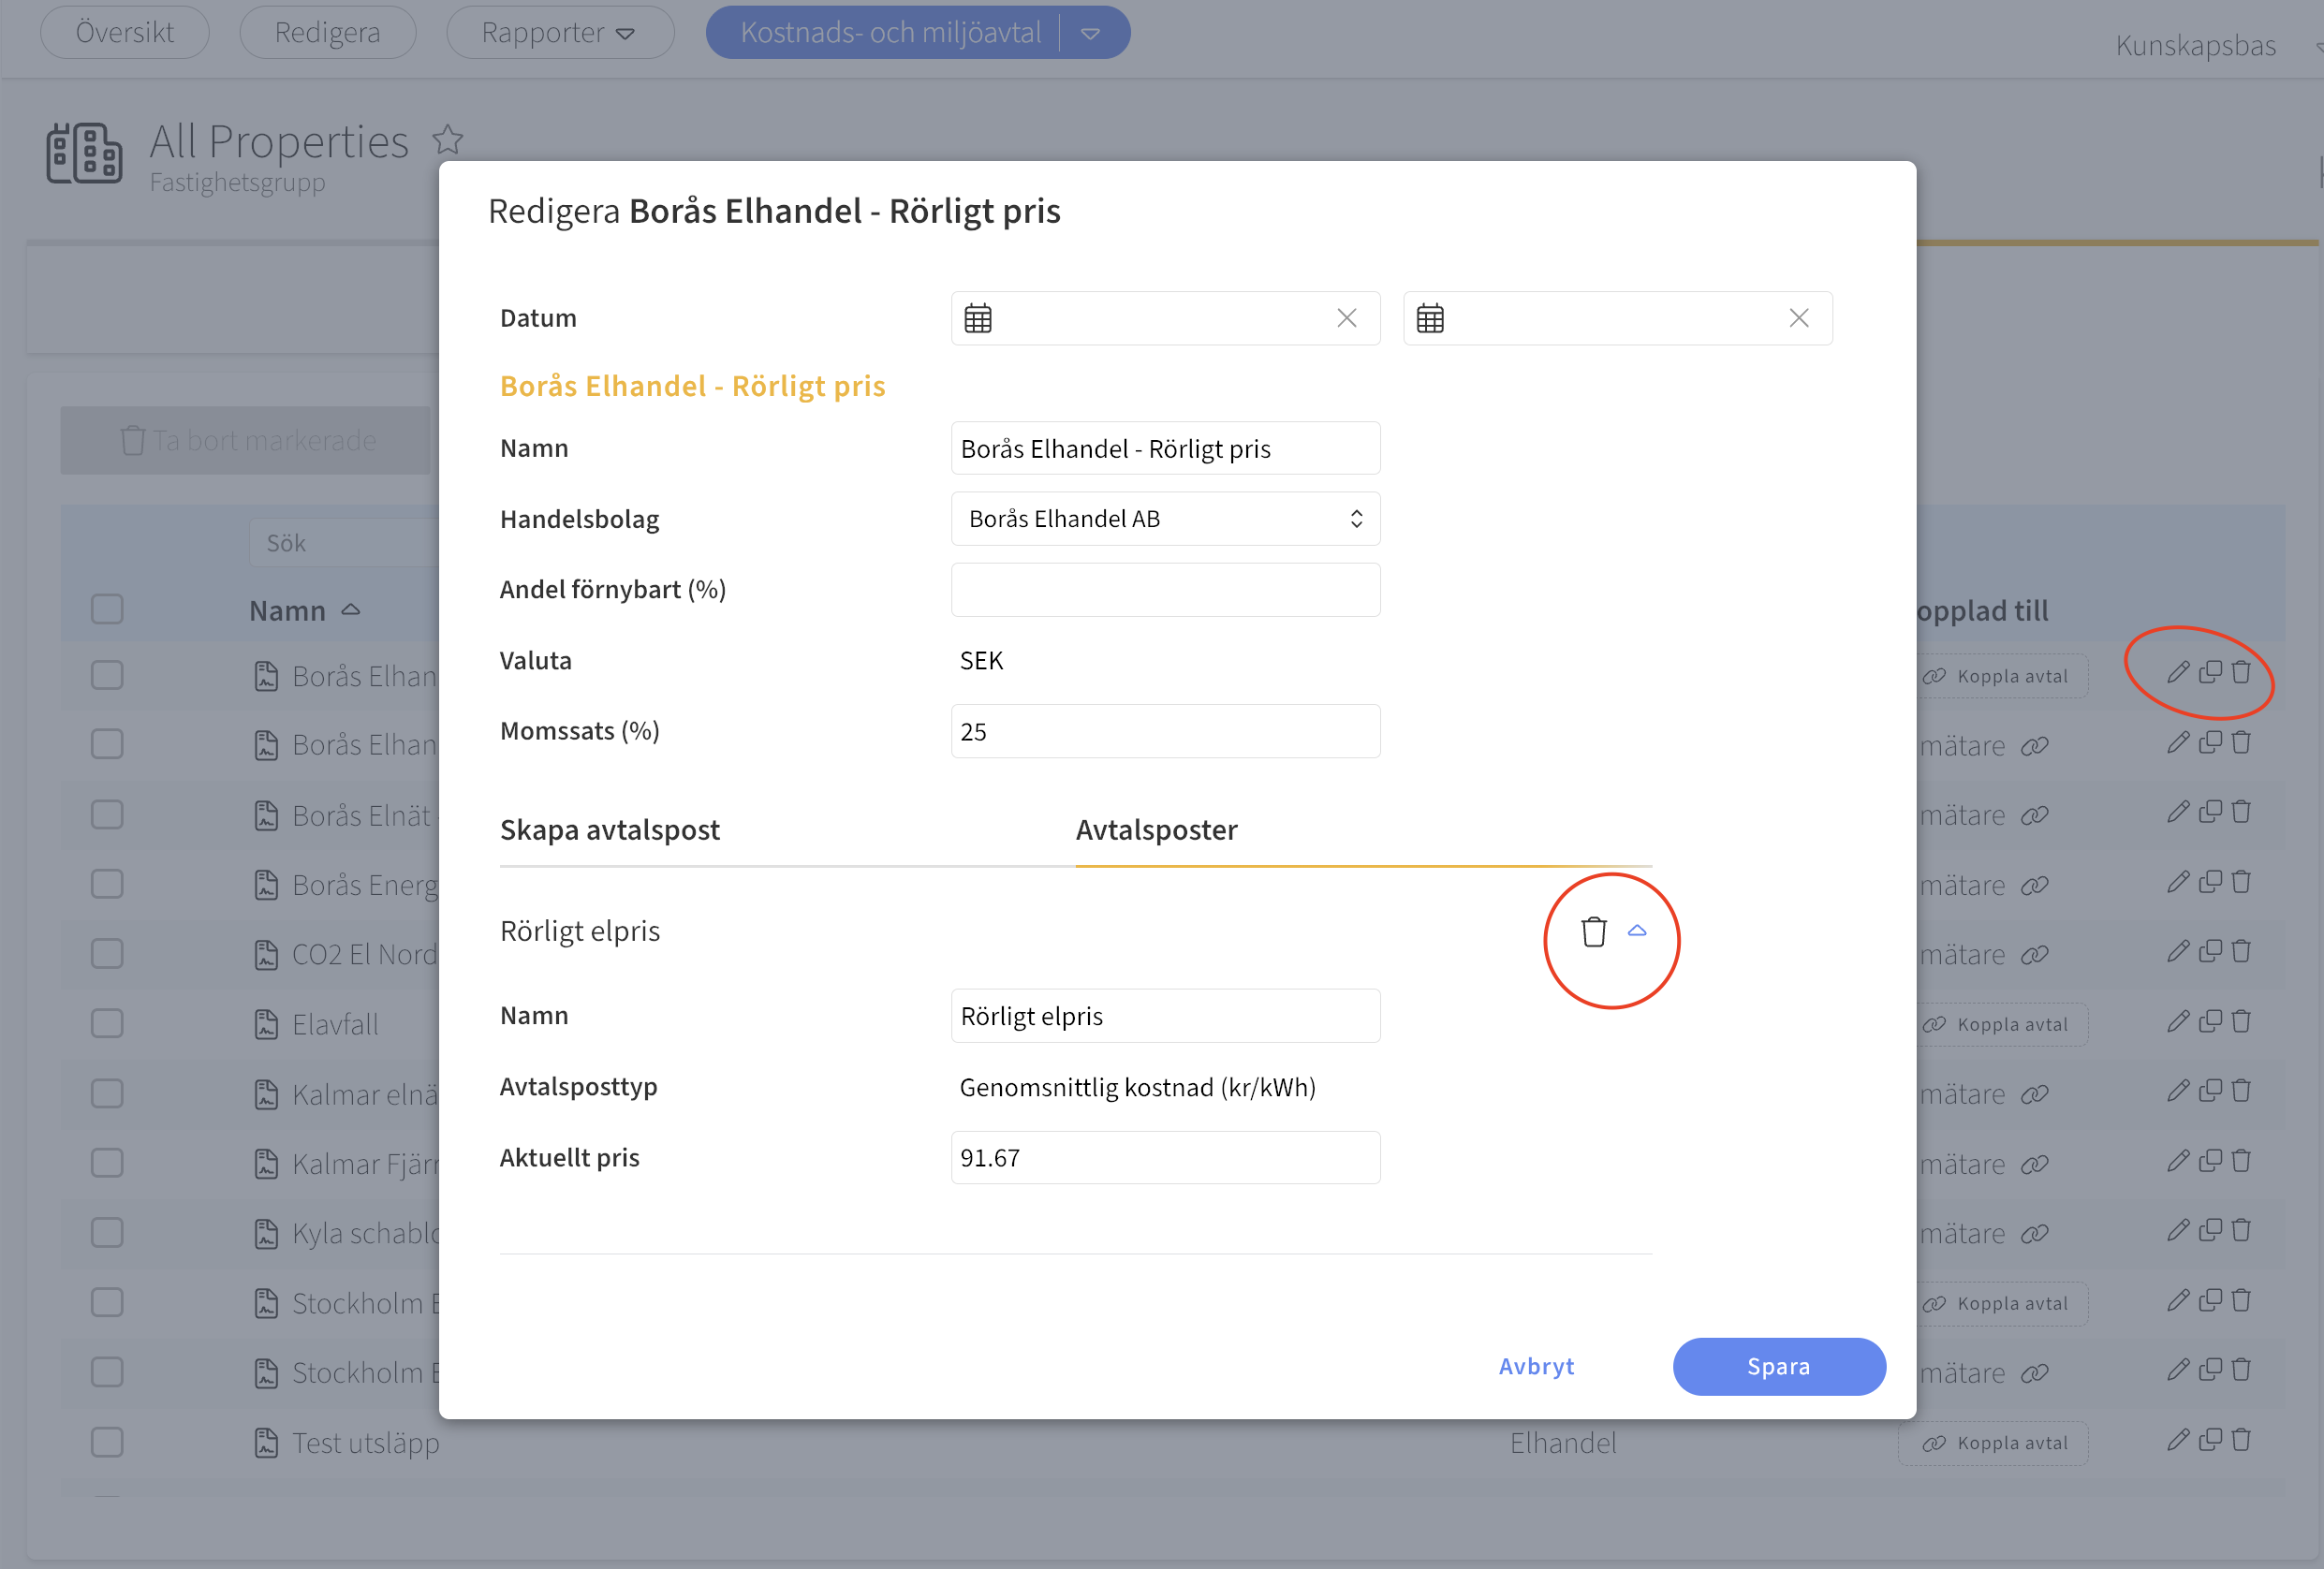
Task: Expand the Rapporter menu
Action: (x=560, y=33)
